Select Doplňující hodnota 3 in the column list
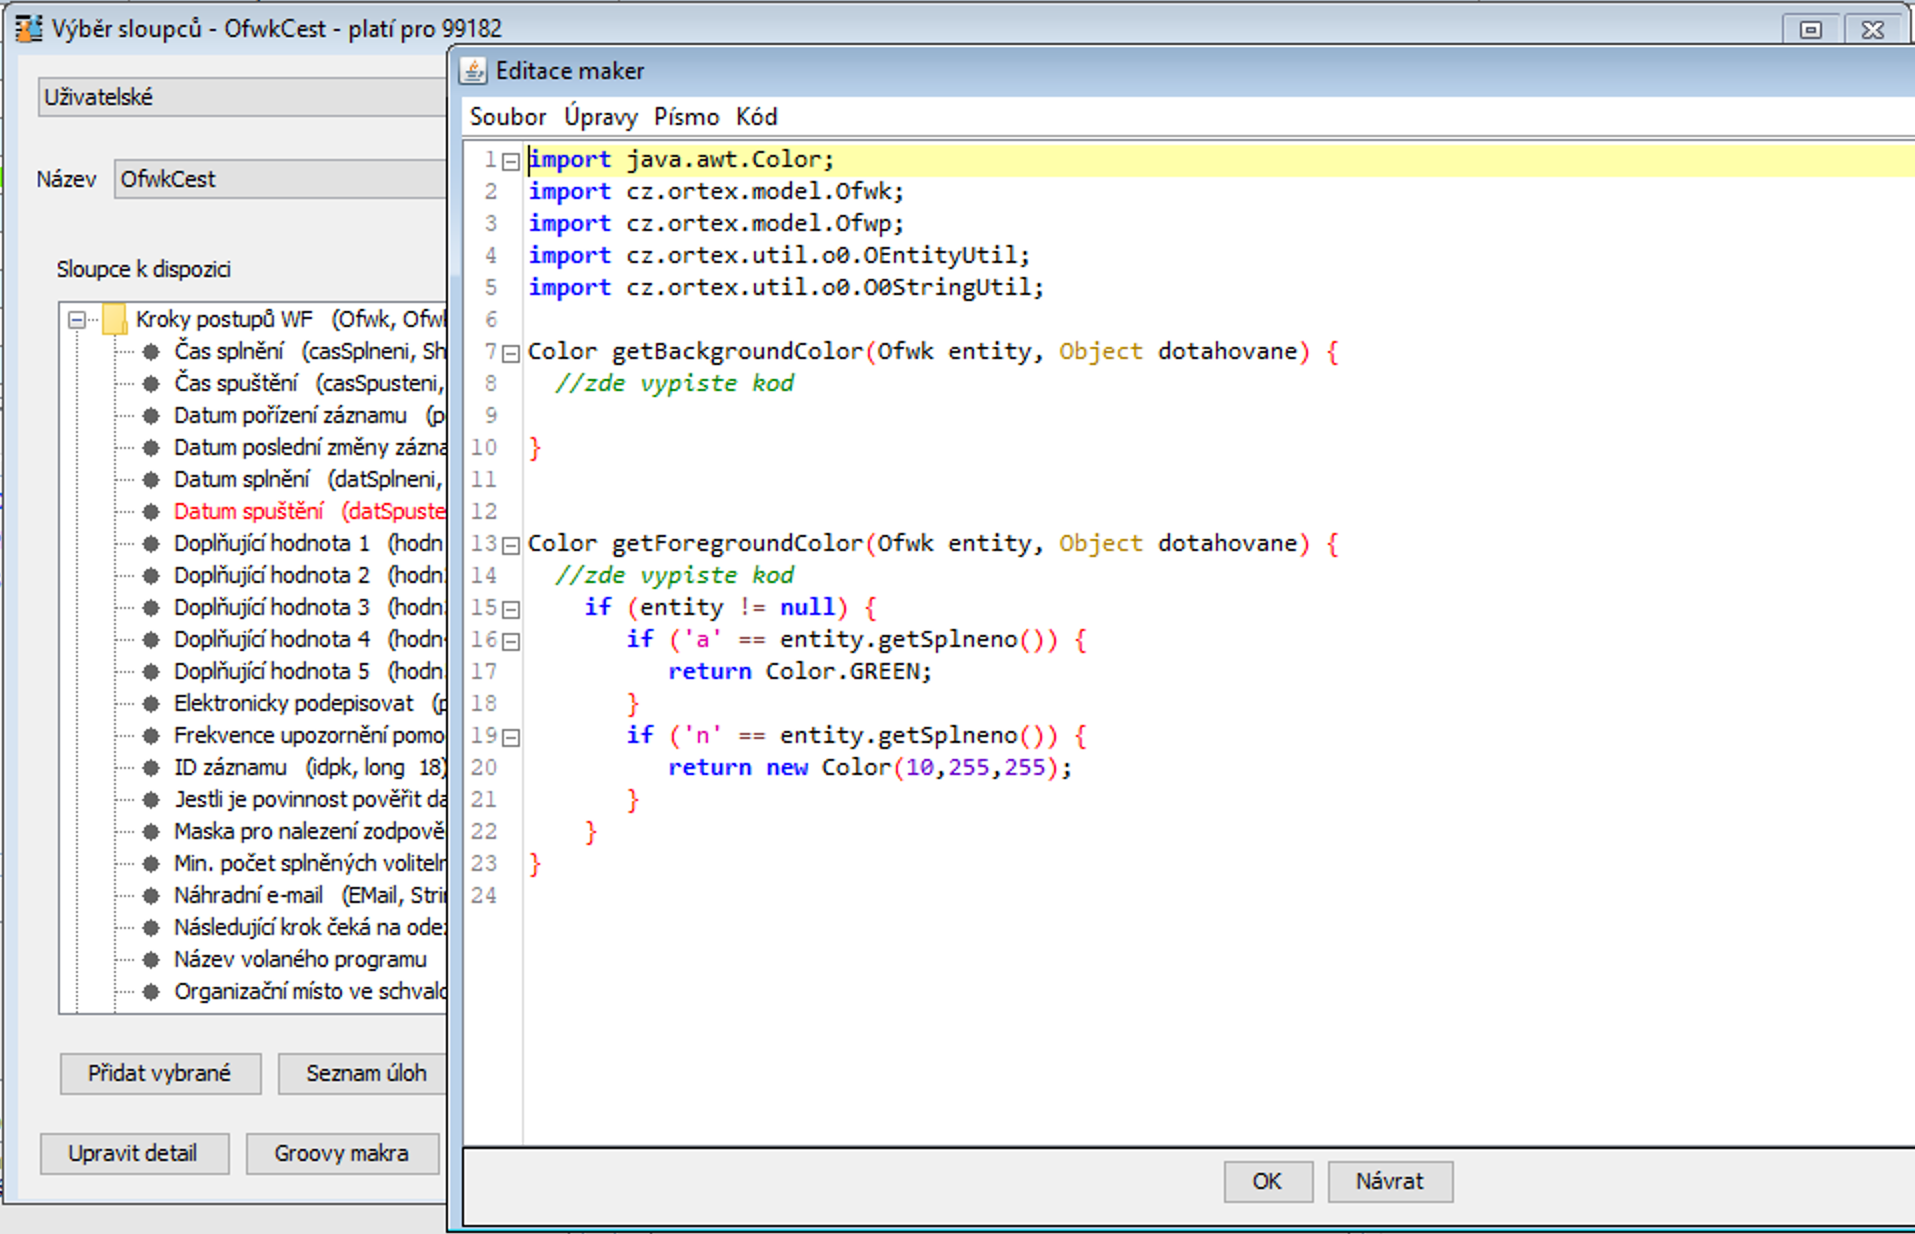This screenshot has height=1234, width=1915. tap(271, 607)
